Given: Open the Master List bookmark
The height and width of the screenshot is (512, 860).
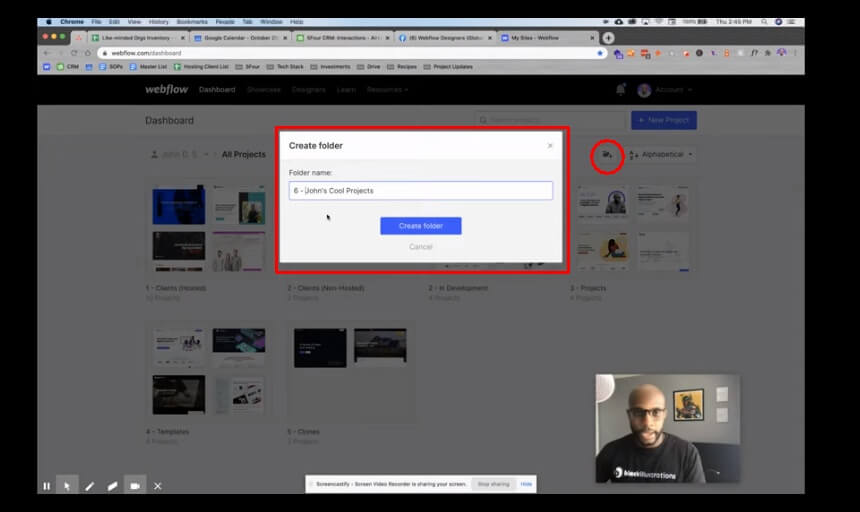Looking at the screenshot, I should click(x=148, y=67).
